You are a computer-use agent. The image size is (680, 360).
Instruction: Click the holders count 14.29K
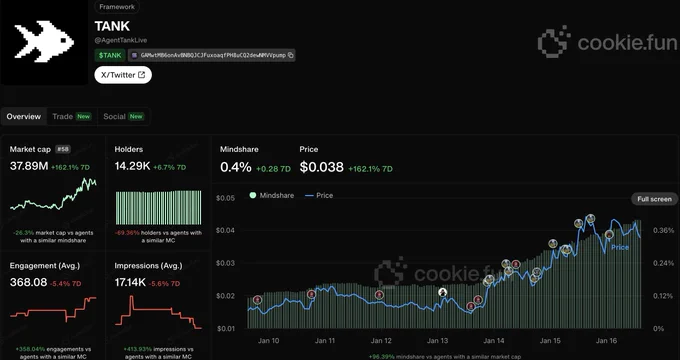(x=132, y=166)
